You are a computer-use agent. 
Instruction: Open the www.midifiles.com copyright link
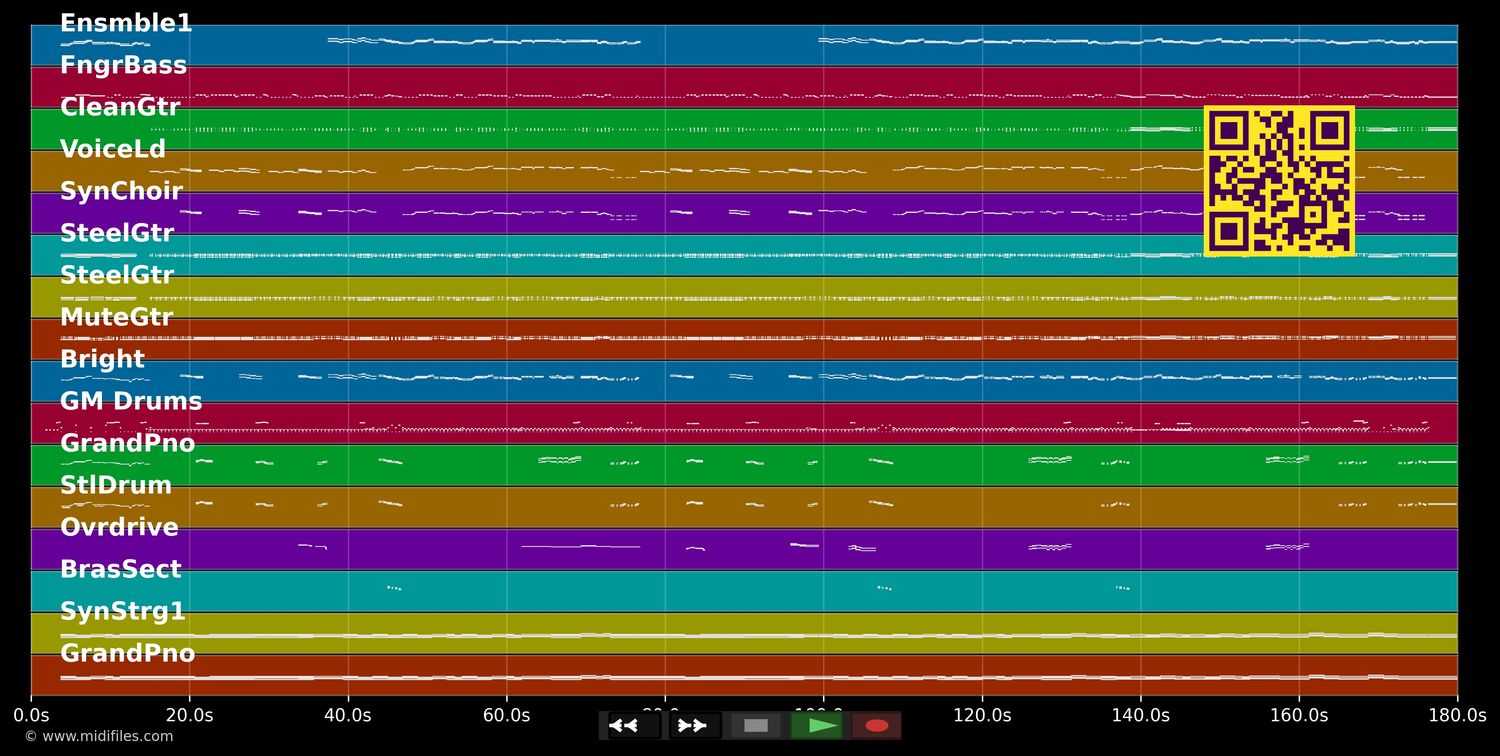click(98, 736)
